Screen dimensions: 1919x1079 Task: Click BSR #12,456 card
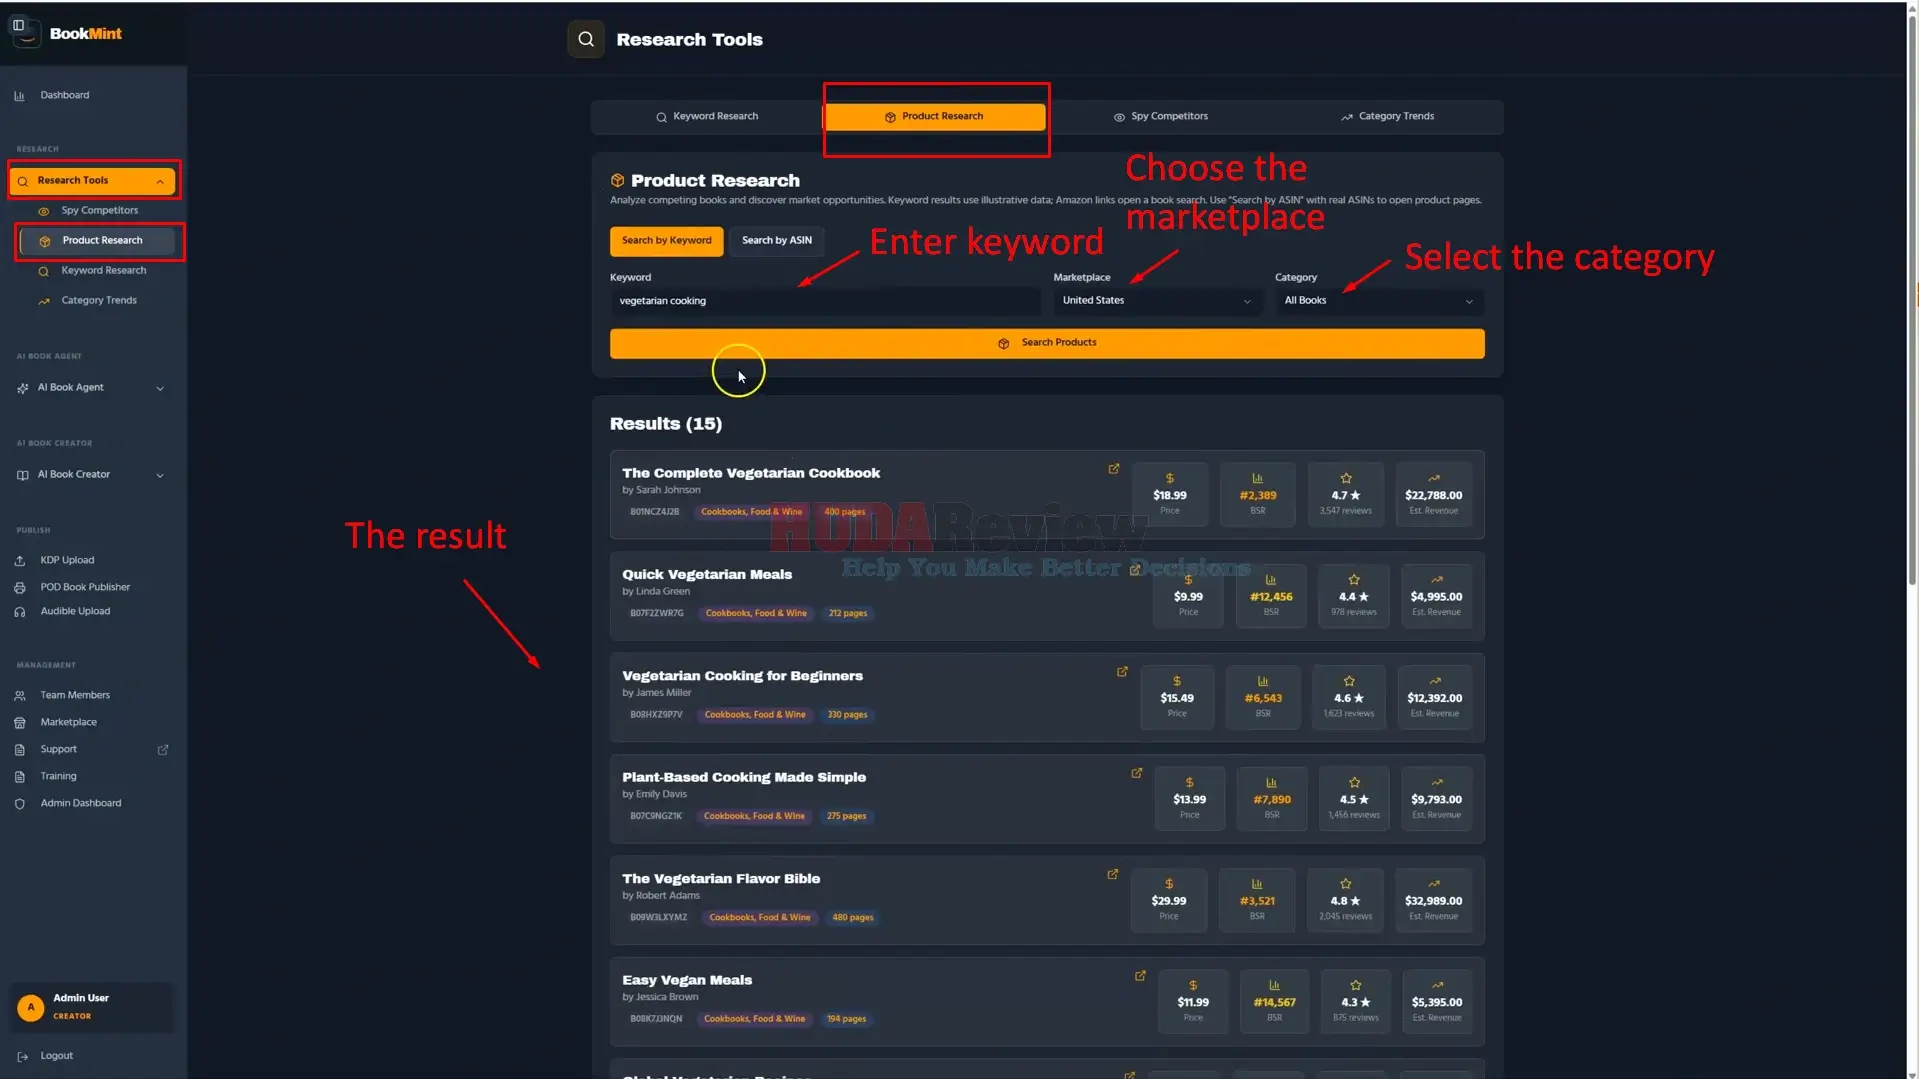click(1270, 596)
